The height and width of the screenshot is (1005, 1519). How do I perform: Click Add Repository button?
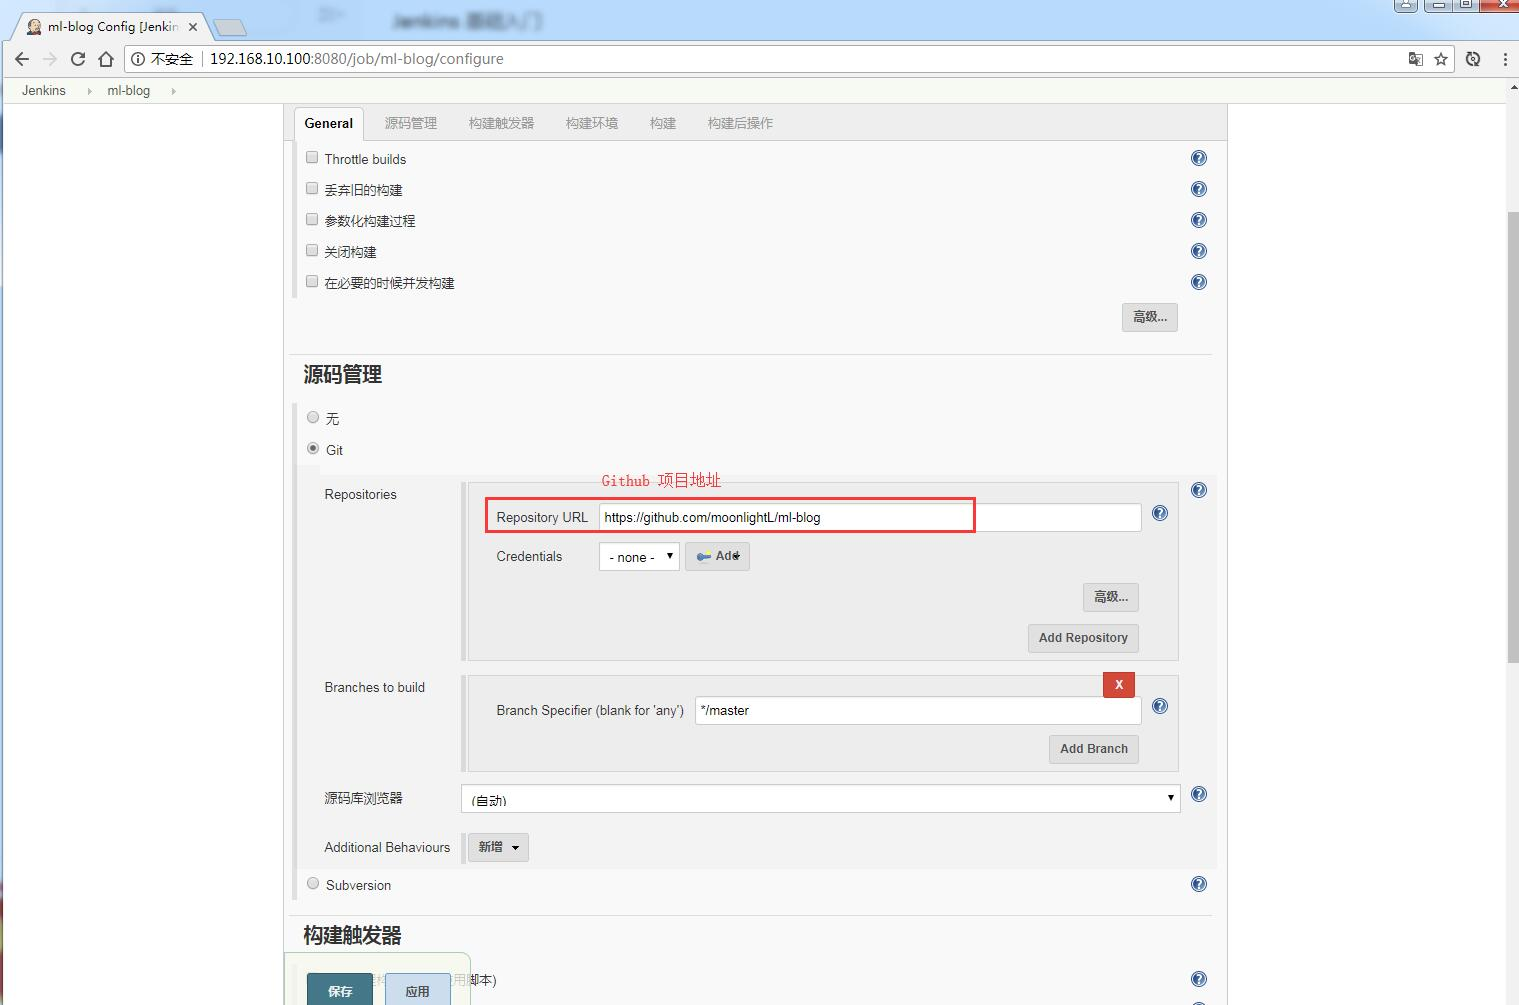click(x=1083, y=638)
